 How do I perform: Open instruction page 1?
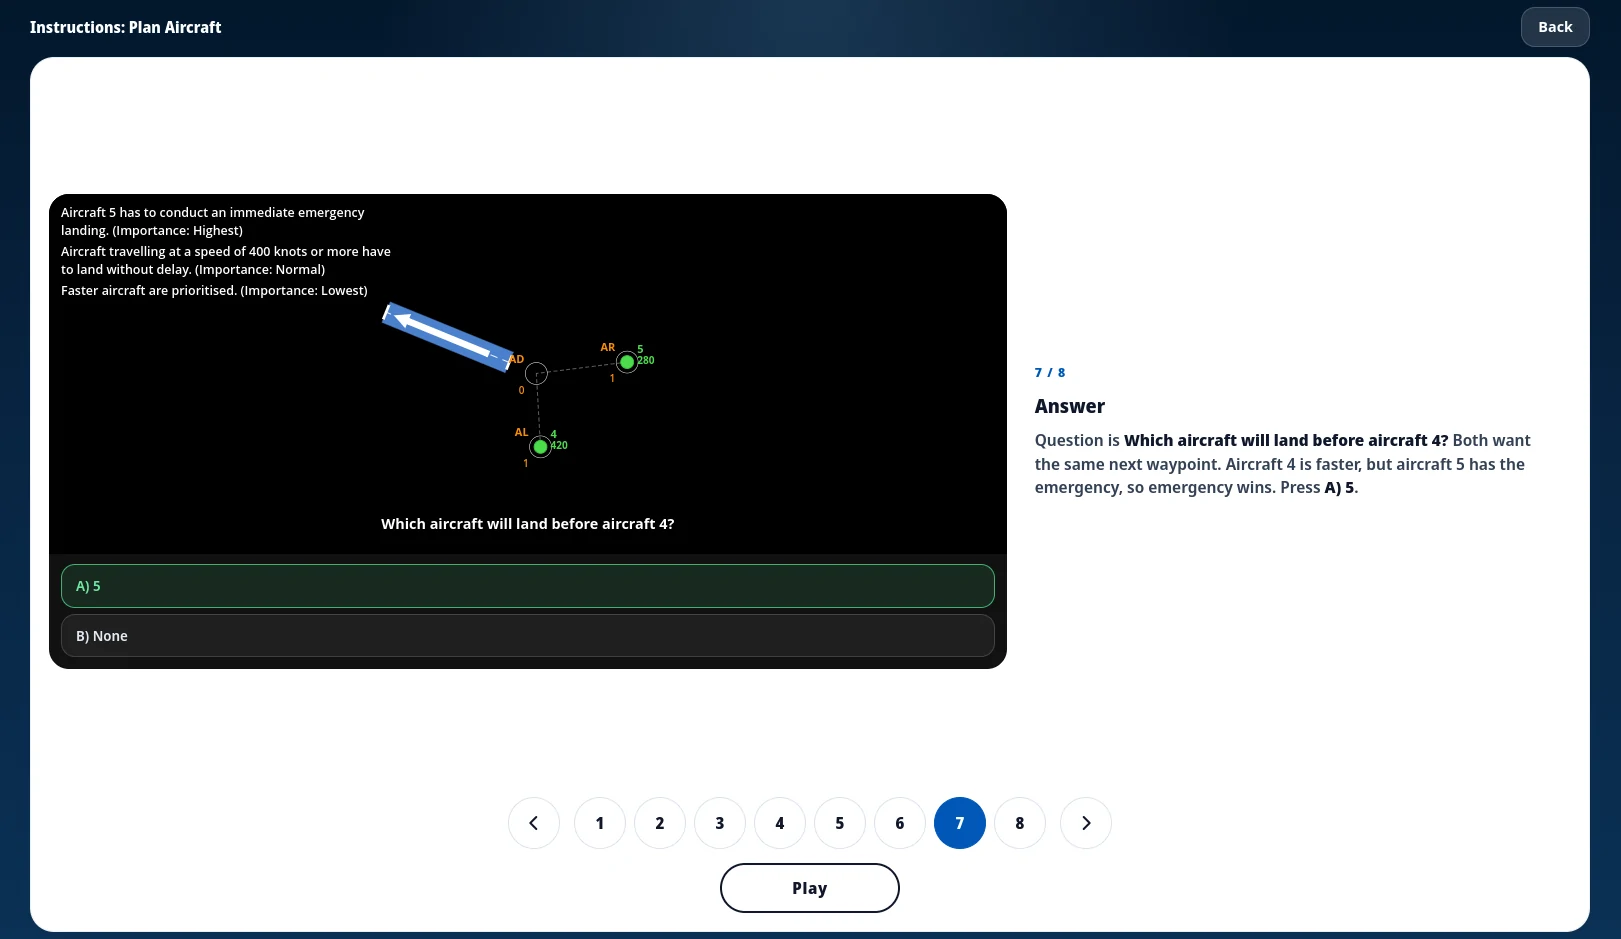(600, 823)
